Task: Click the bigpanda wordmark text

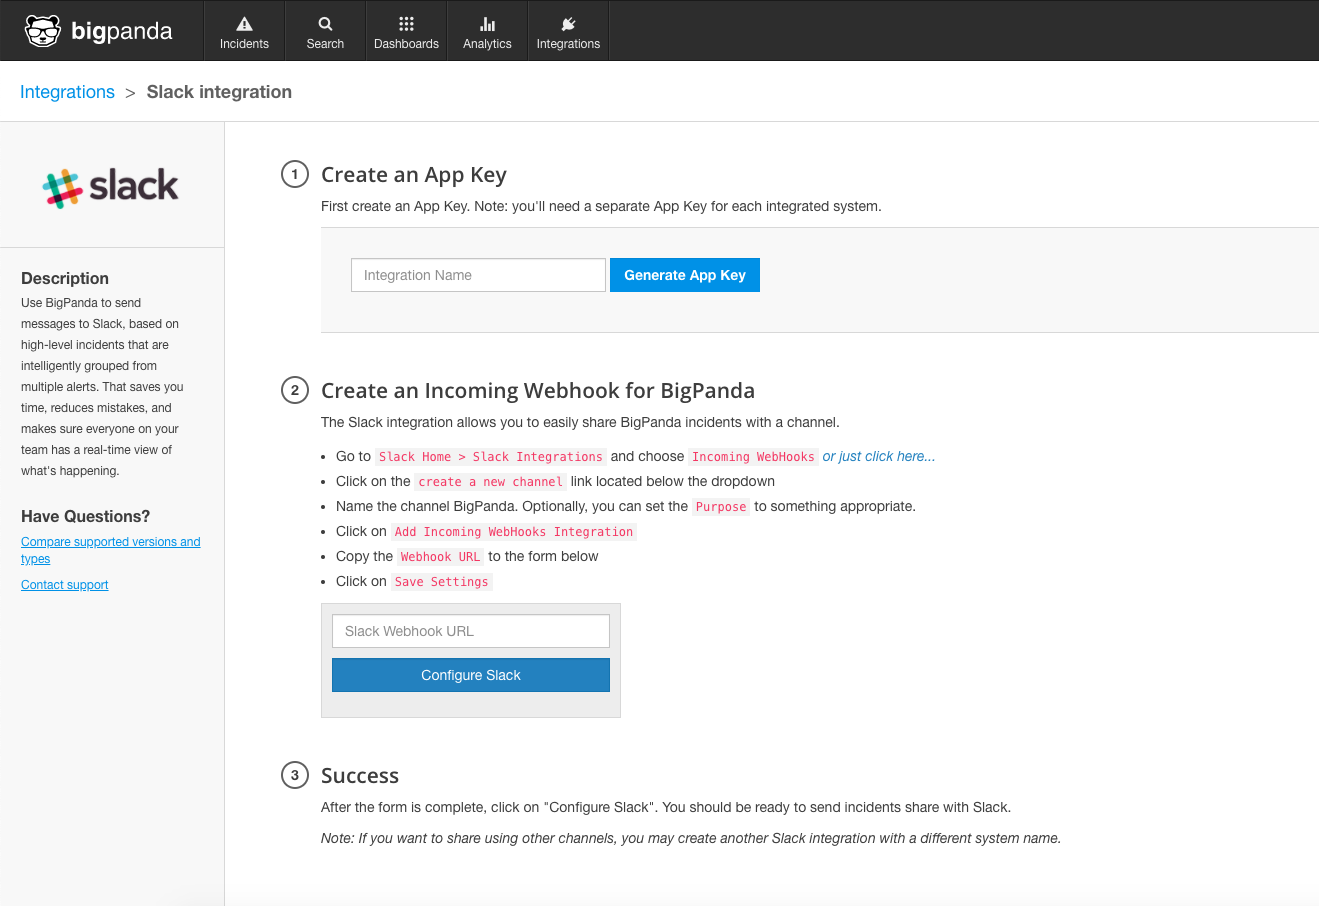Action: pos(122,31)
